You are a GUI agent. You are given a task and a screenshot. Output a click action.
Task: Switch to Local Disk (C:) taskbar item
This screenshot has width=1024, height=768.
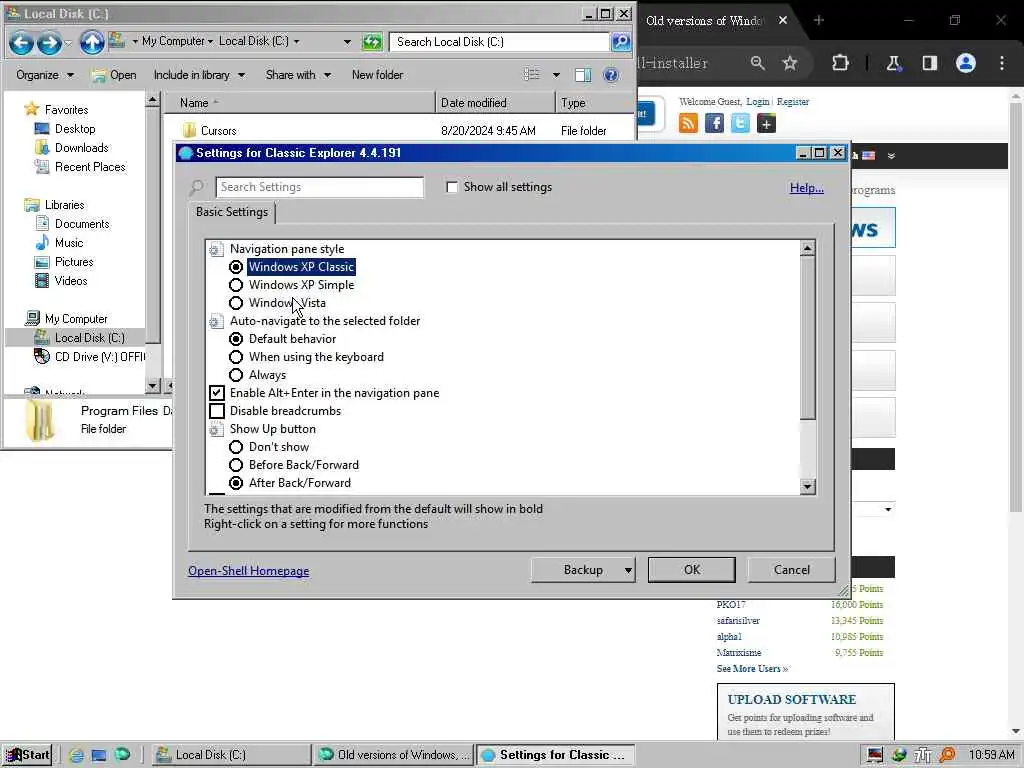(232, 755)
